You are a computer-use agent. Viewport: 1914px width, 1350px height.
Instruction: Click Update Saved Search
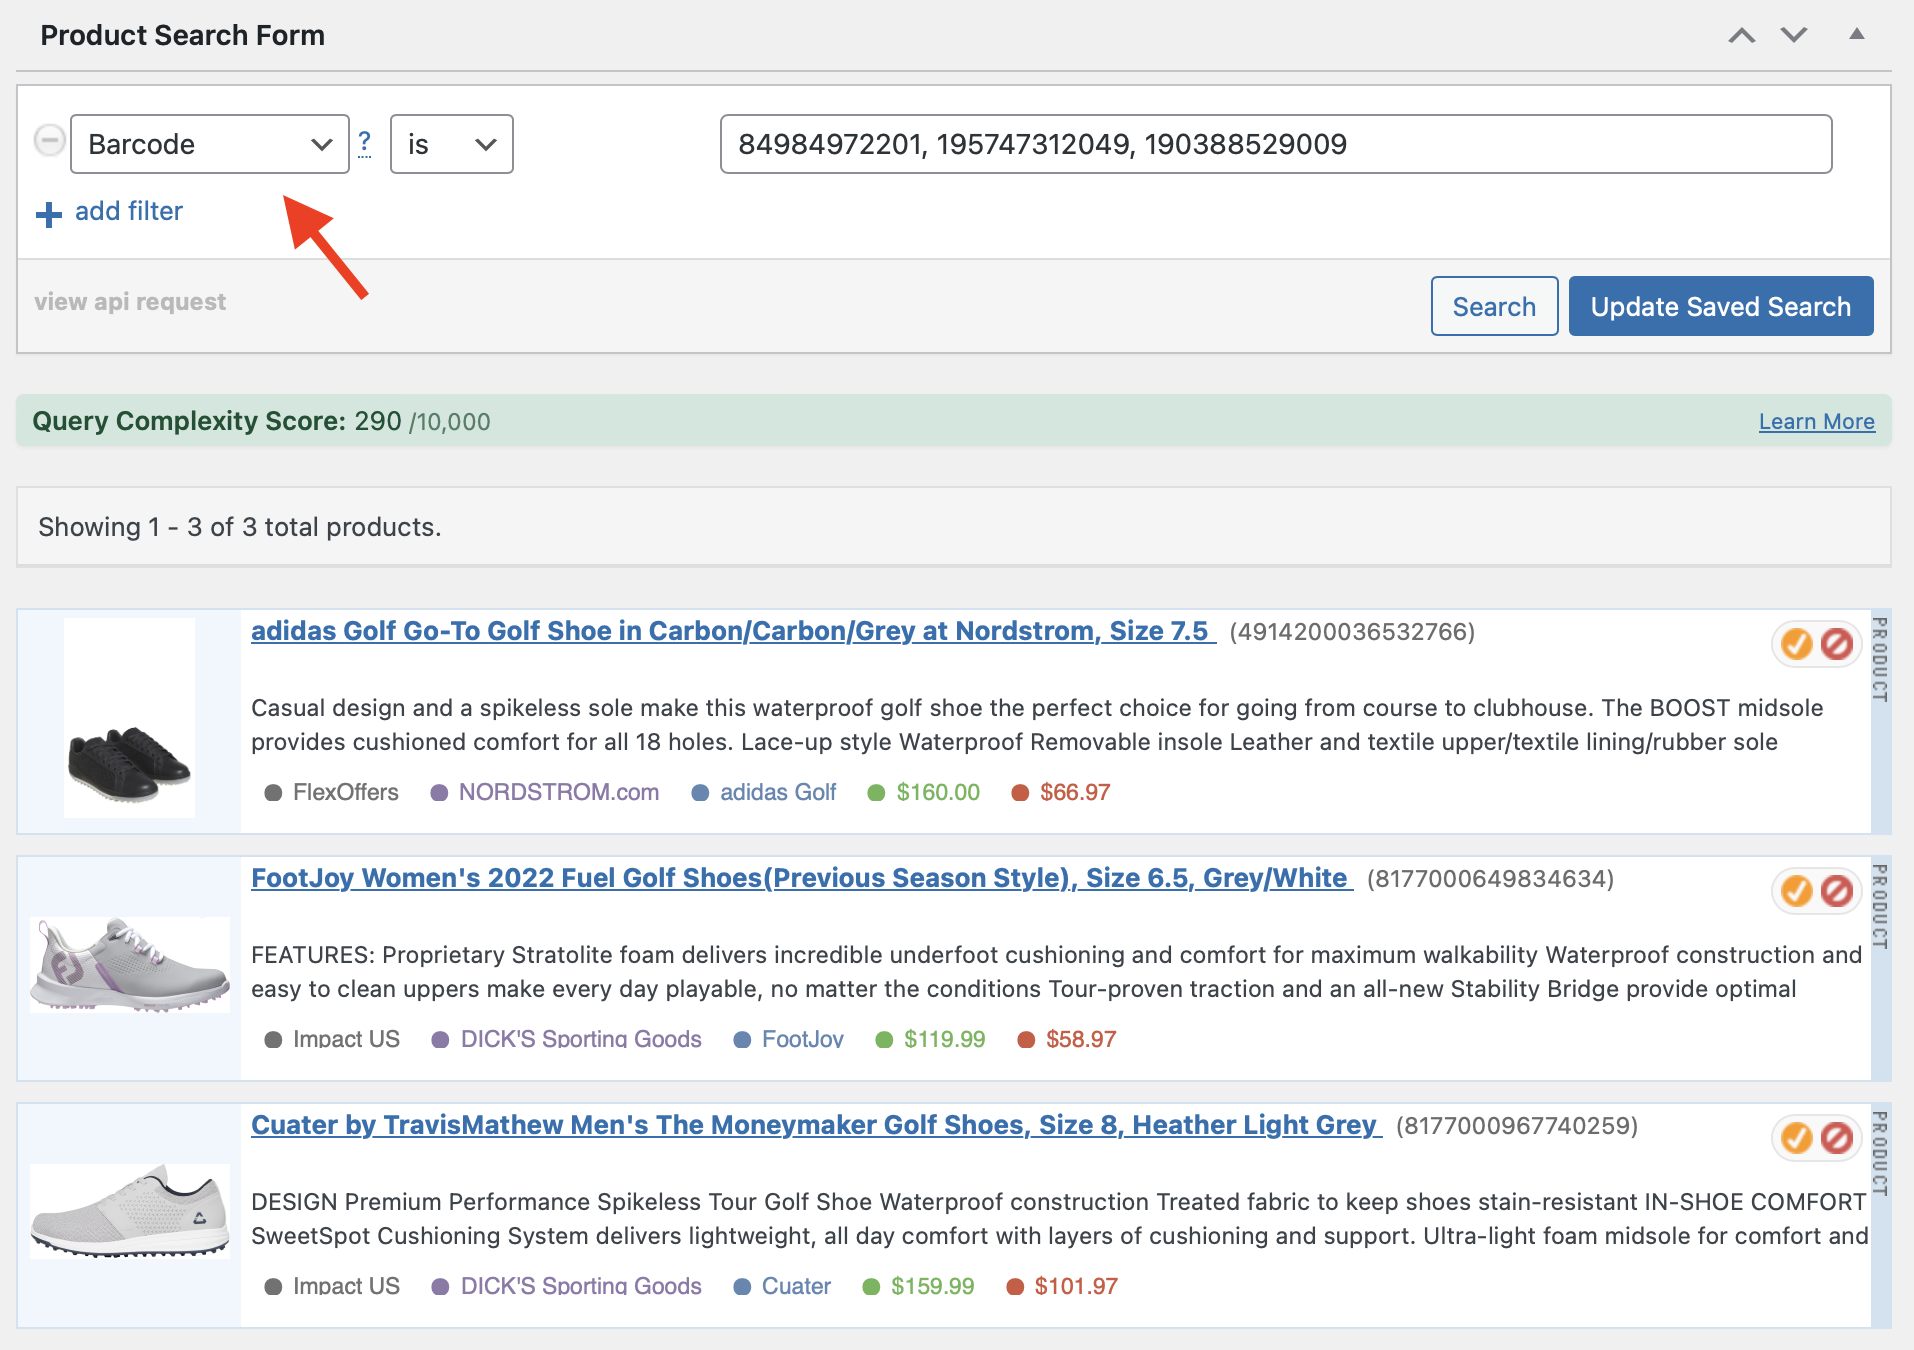point(1720,306)
